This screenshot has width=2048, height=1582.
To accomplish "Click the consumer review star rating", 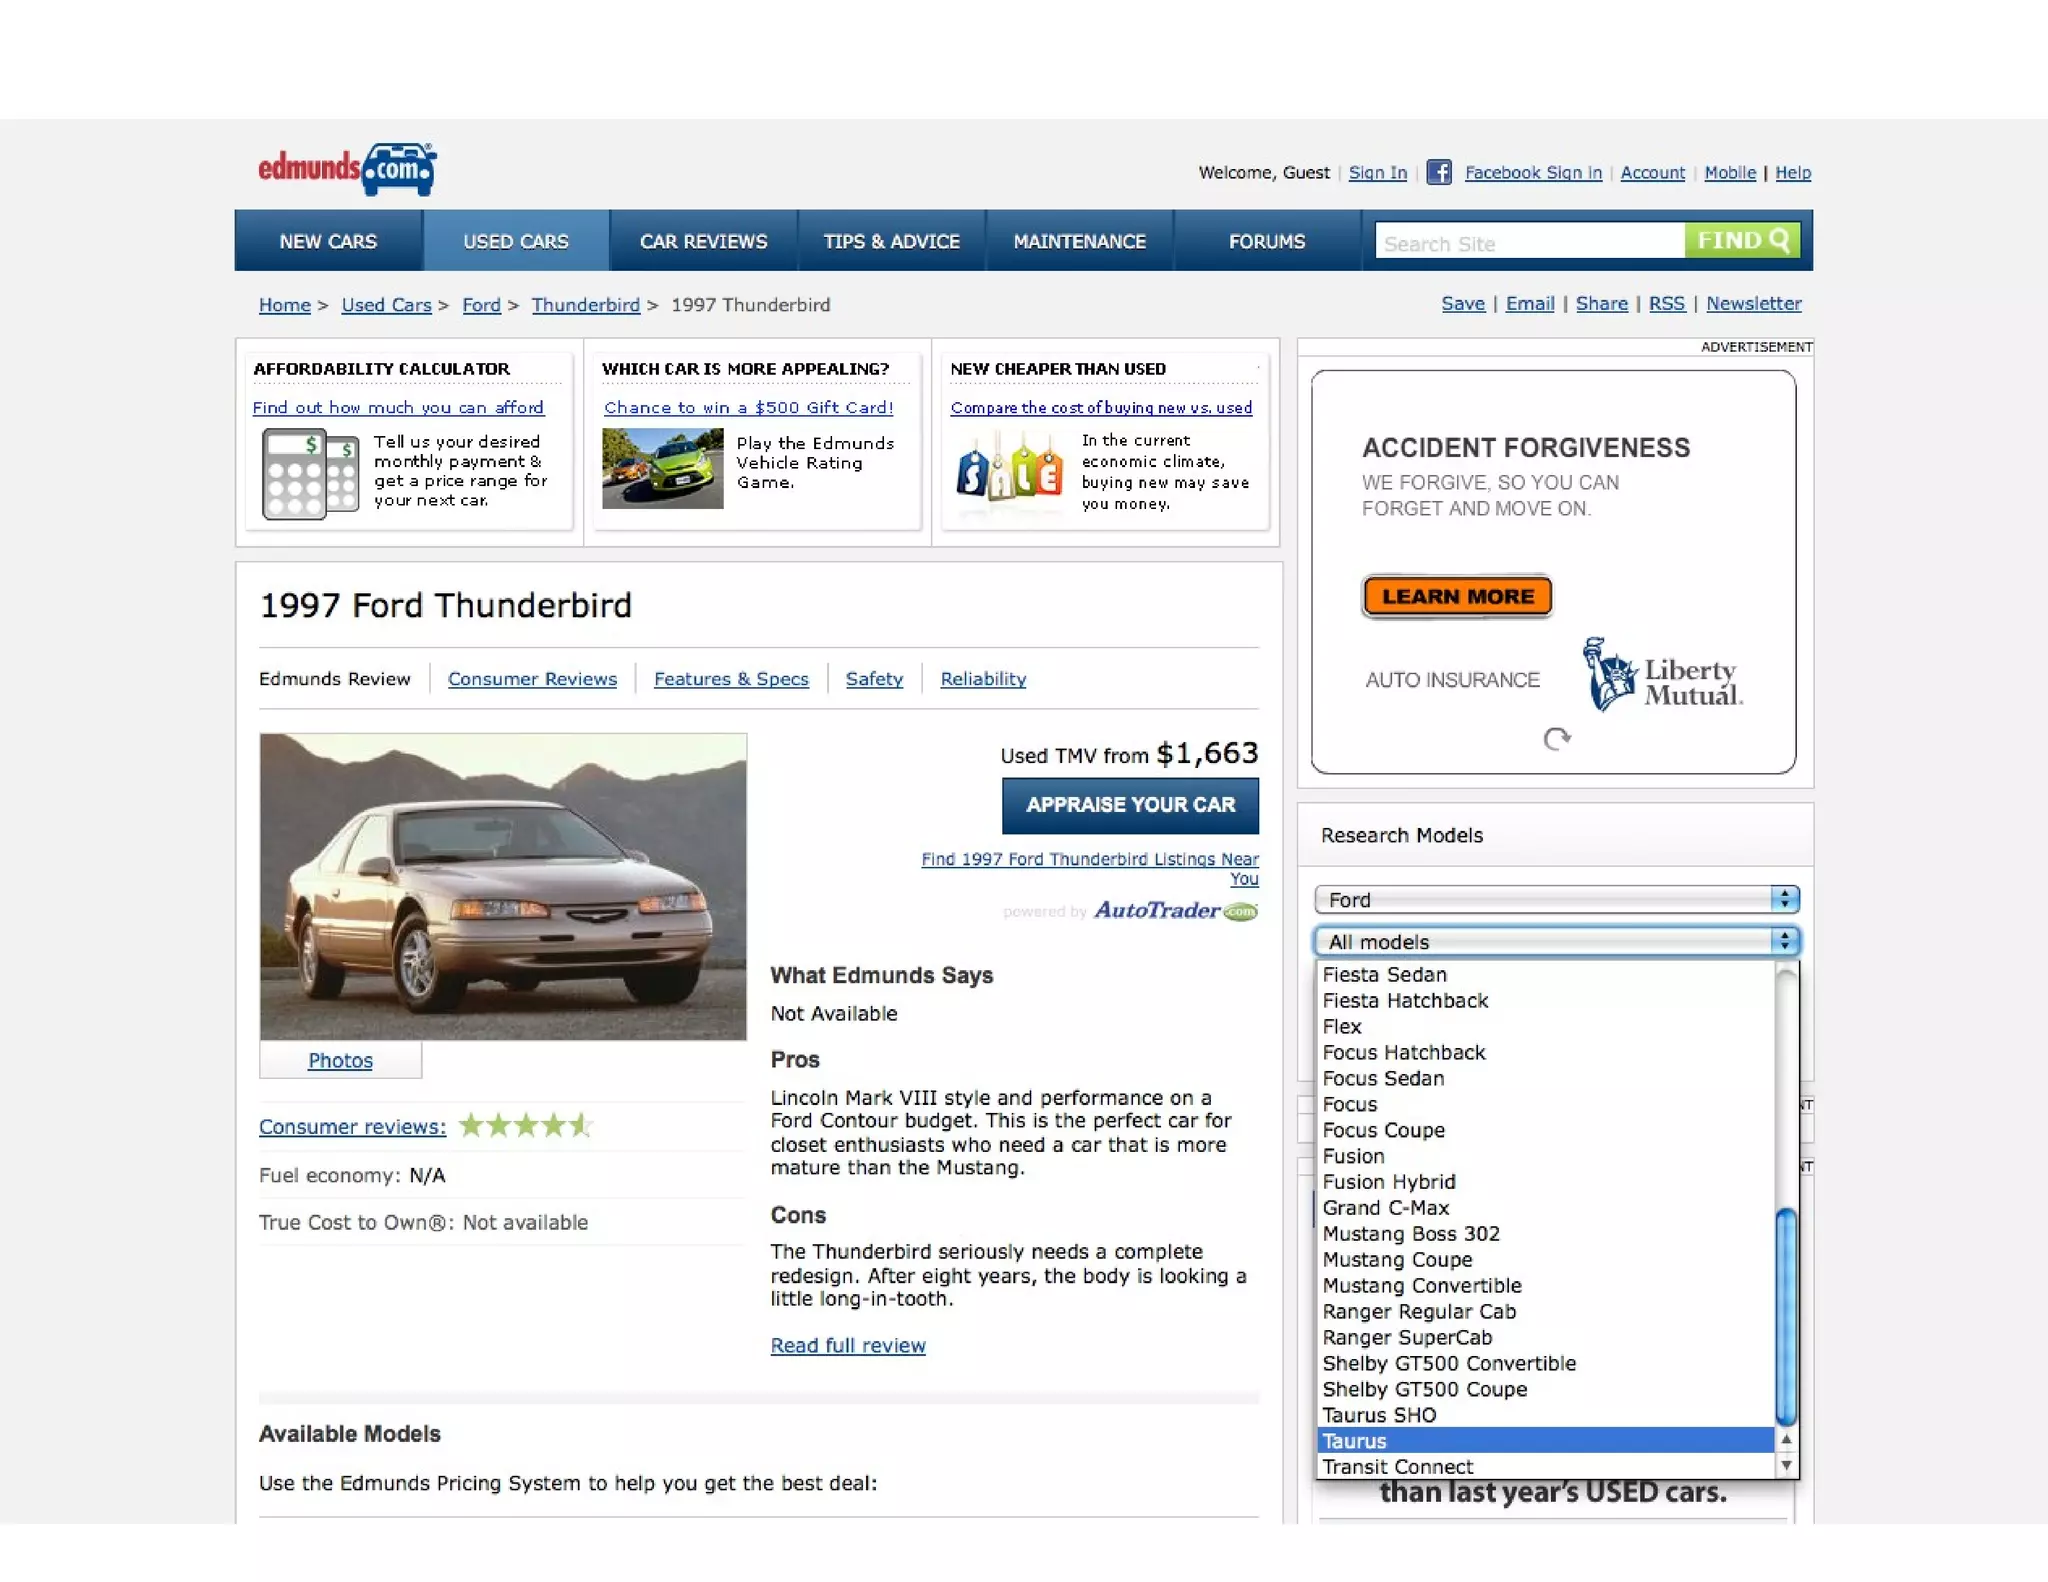I will [x=525, y=1126].
